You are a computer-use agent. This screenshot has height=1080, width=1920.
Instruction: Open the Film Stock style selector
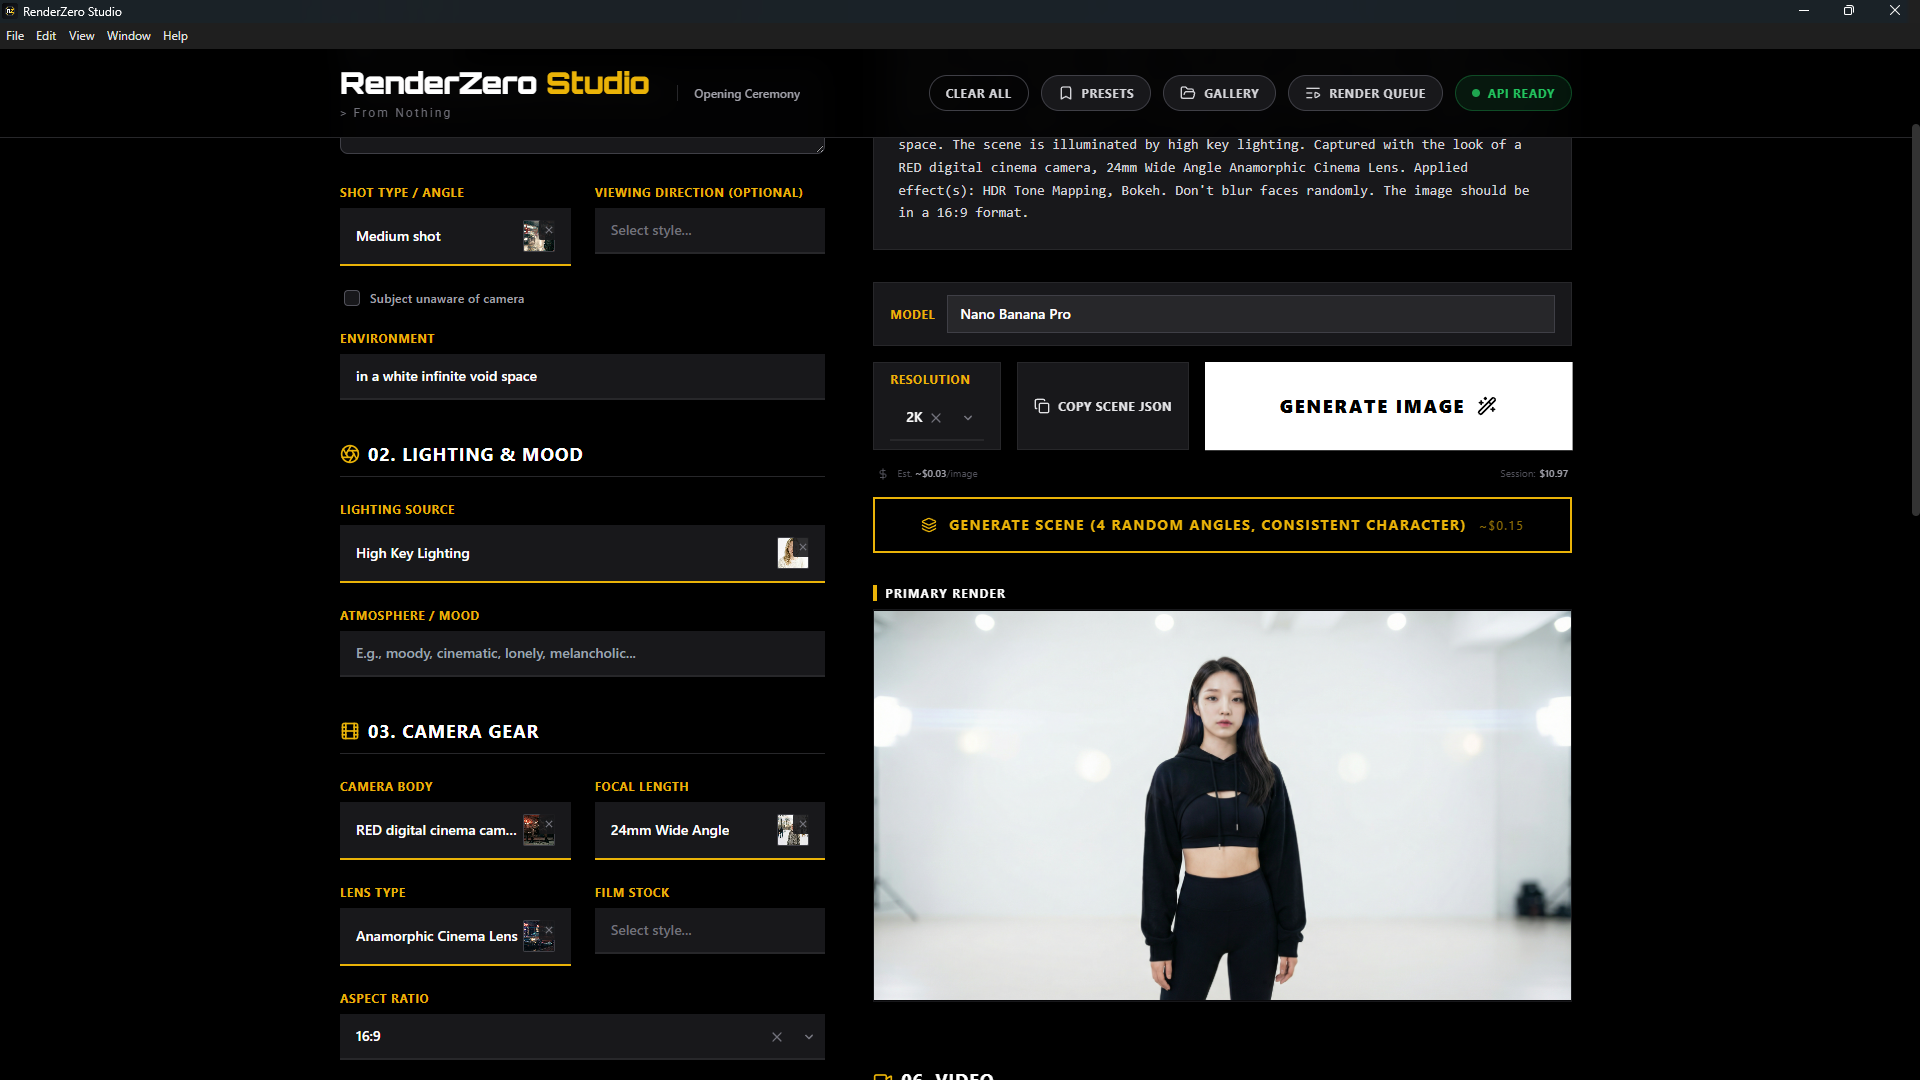[x=709, y=930]
